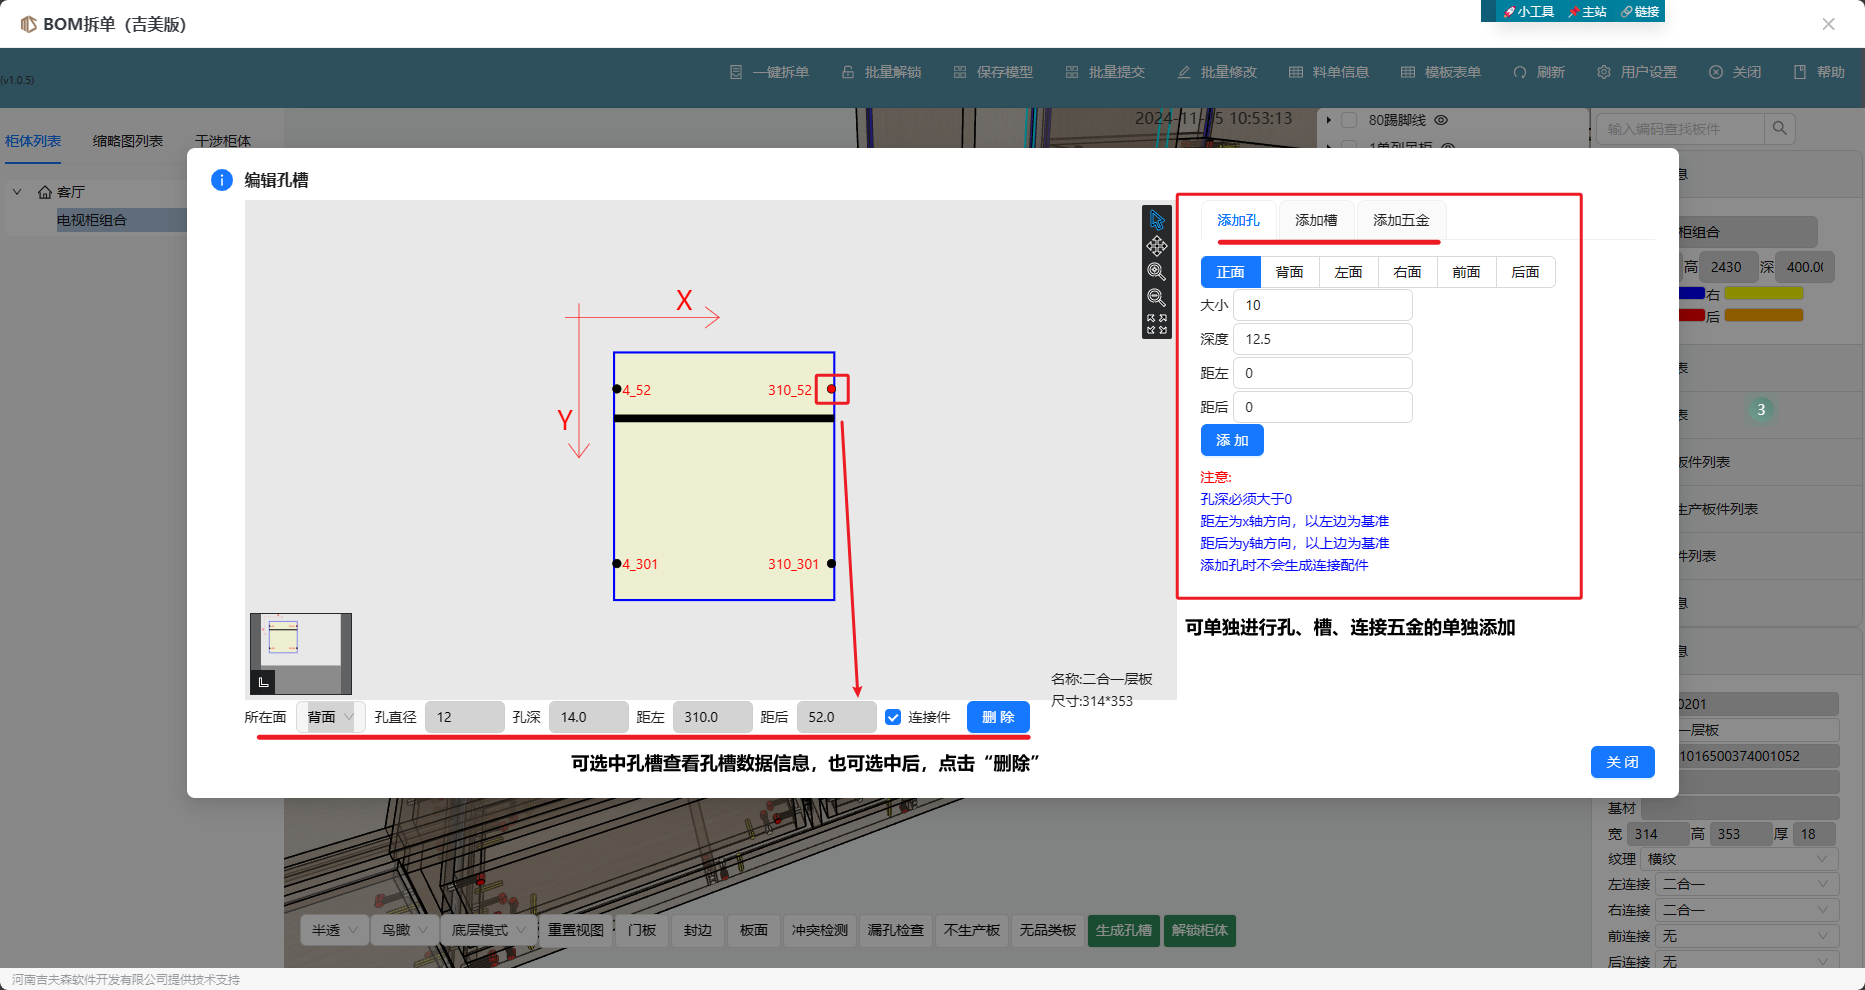Activate the pan/move tool in canvas toolbar
The width and height of the screenshot is (1865, 990).
[x=1157, y=246]
